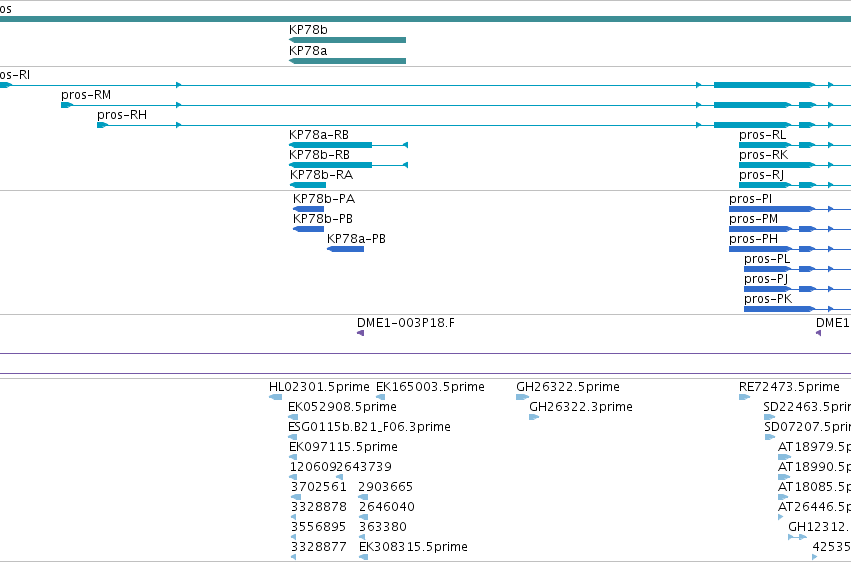Select feature 2903665

coord(363,497)
